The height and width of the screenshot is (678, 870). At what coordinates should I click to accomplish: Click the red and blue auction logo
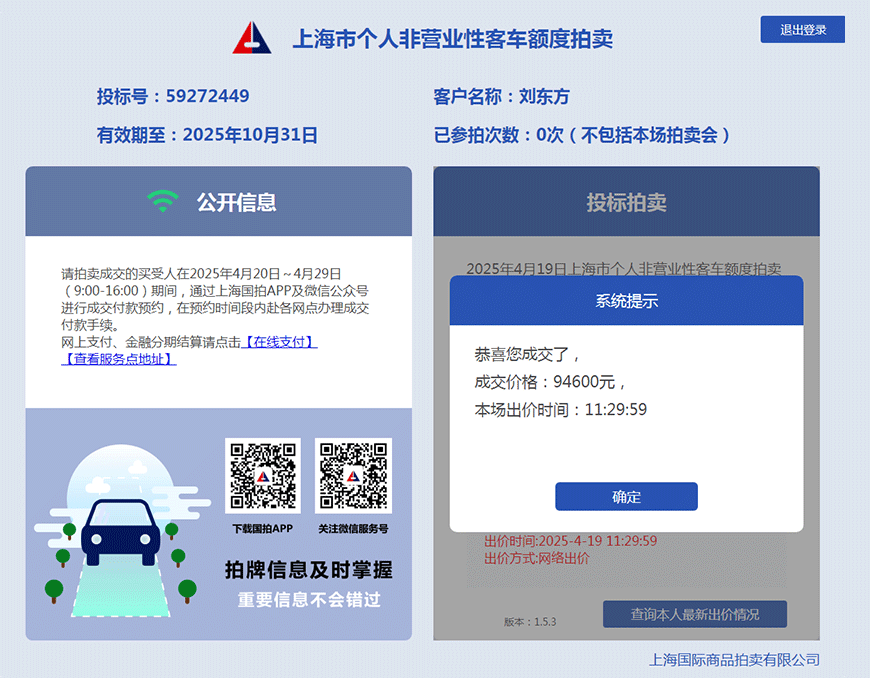252,38
